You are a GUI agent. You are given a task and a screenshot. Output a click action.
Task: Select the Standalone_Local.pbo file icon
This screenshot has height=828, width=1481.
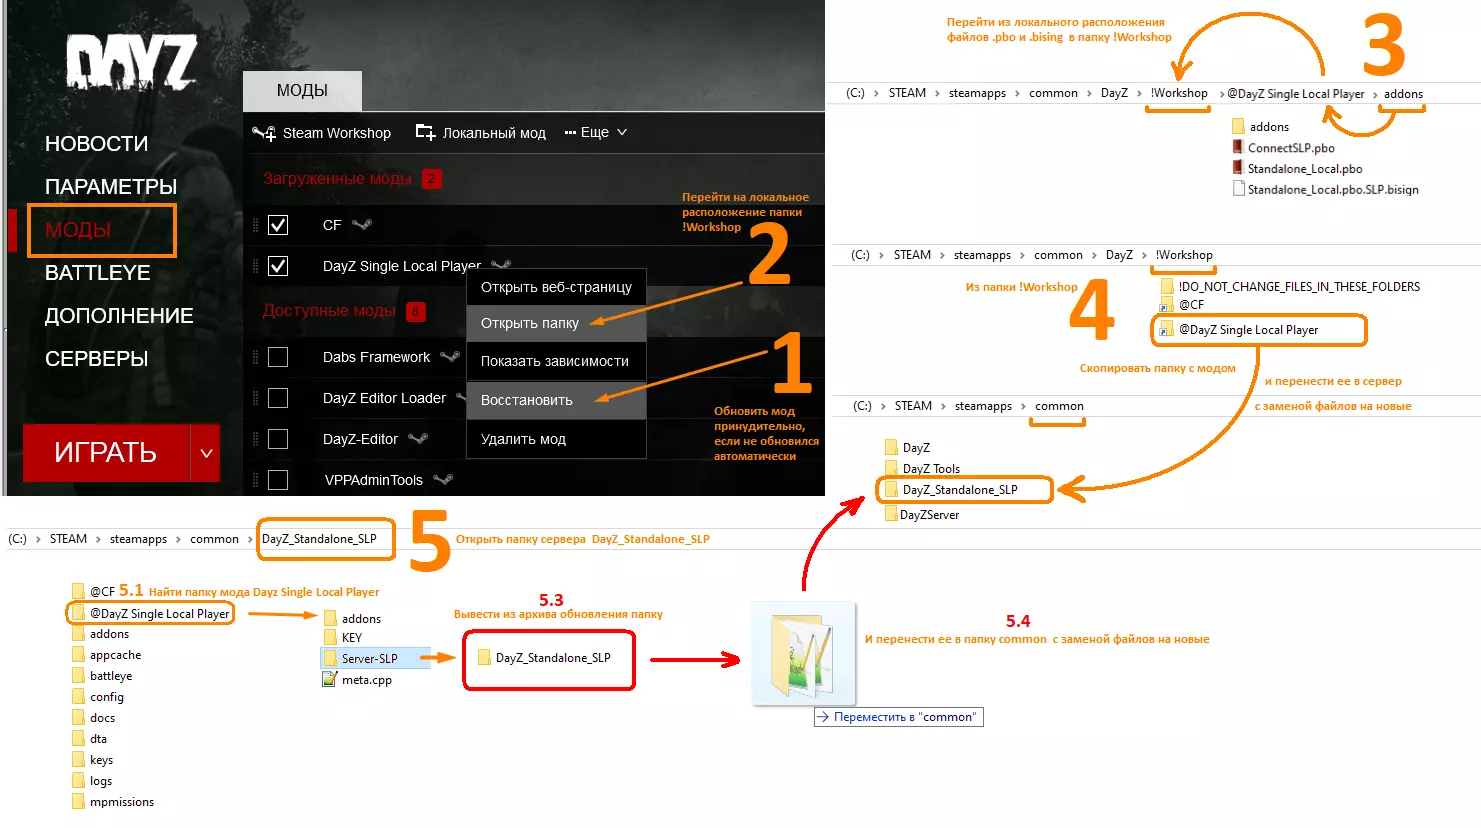(x=1238, y=168)
